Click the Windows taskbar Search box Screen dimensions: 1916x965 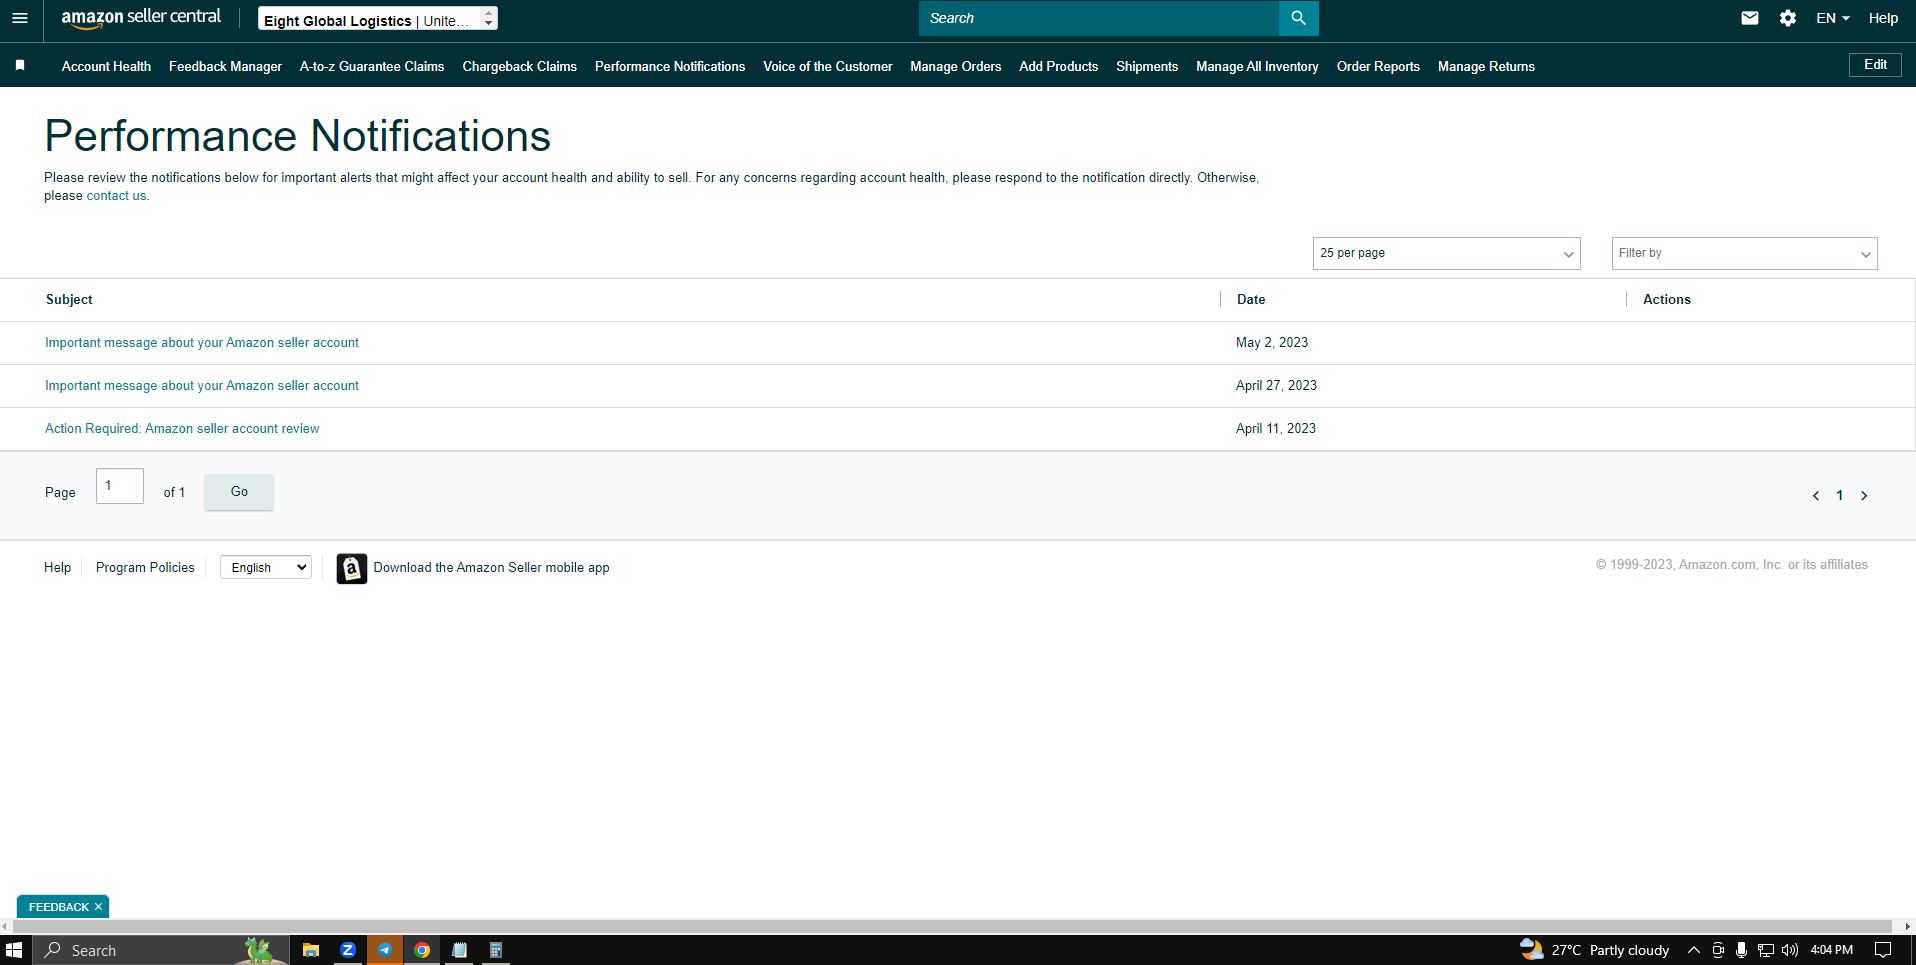[160, 950]
